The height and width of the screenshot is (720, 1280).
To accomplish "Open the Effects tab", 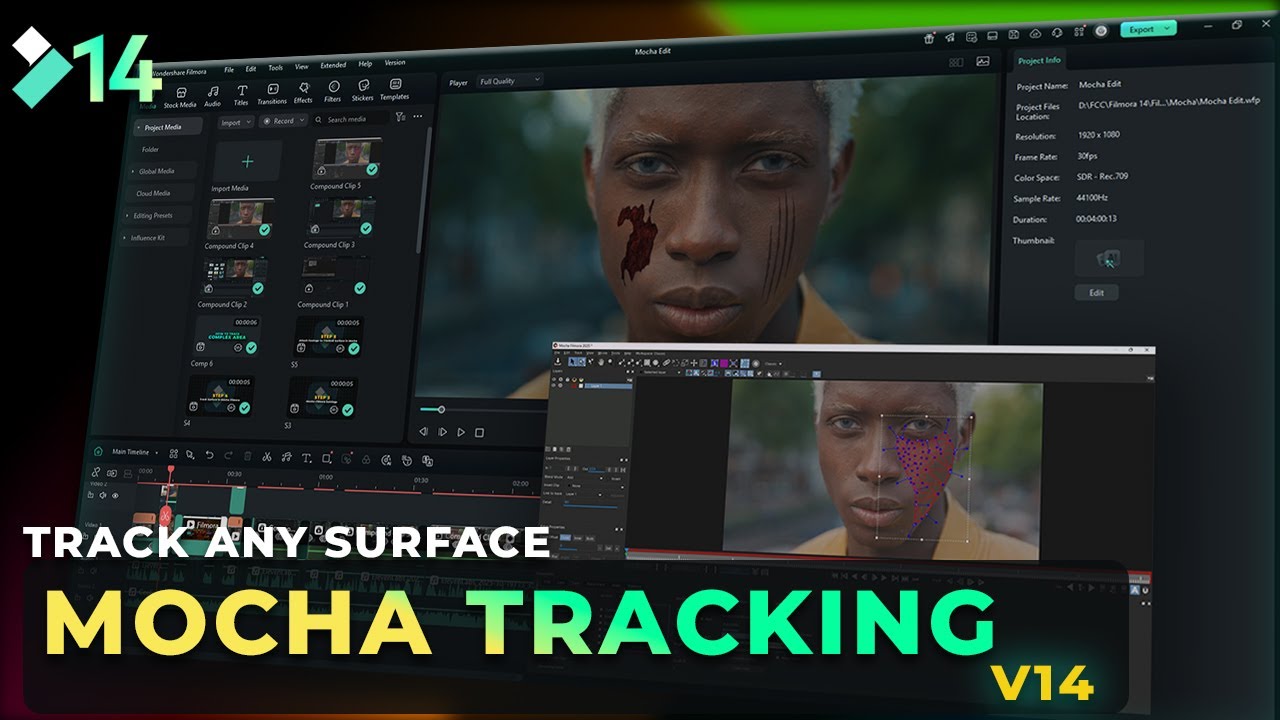I will click(303, 92).
